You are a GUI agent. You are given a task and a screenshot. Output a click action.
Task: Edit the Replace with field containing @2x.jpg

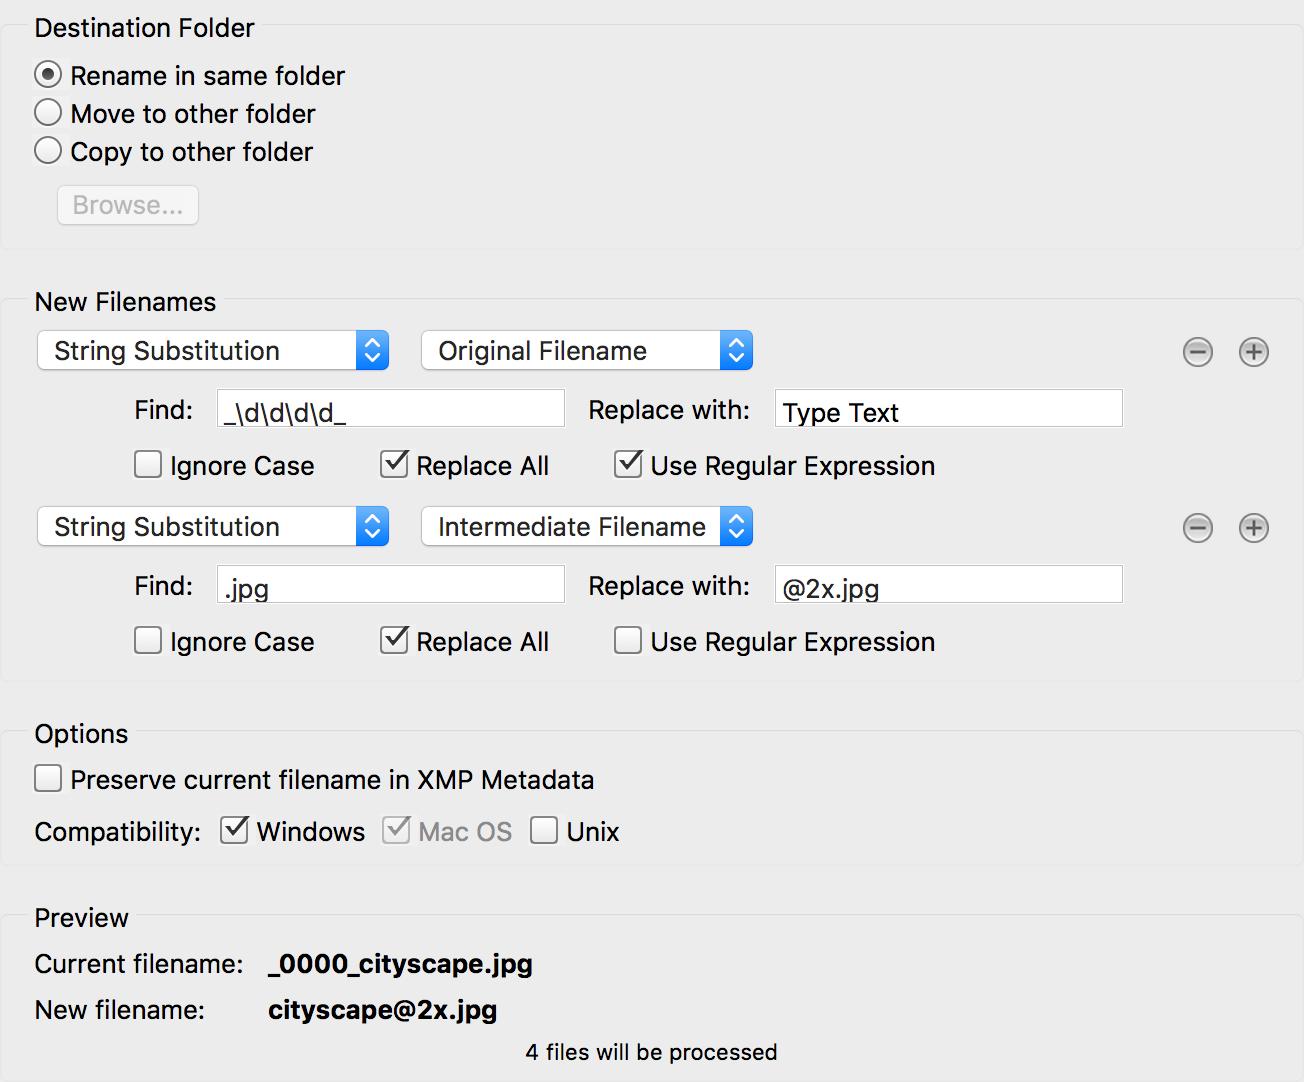tap(947, 584)
